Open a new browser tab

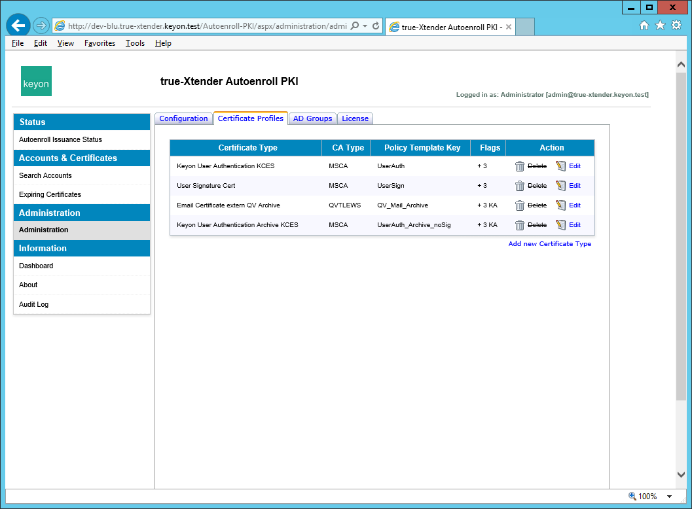coord(525,26)
